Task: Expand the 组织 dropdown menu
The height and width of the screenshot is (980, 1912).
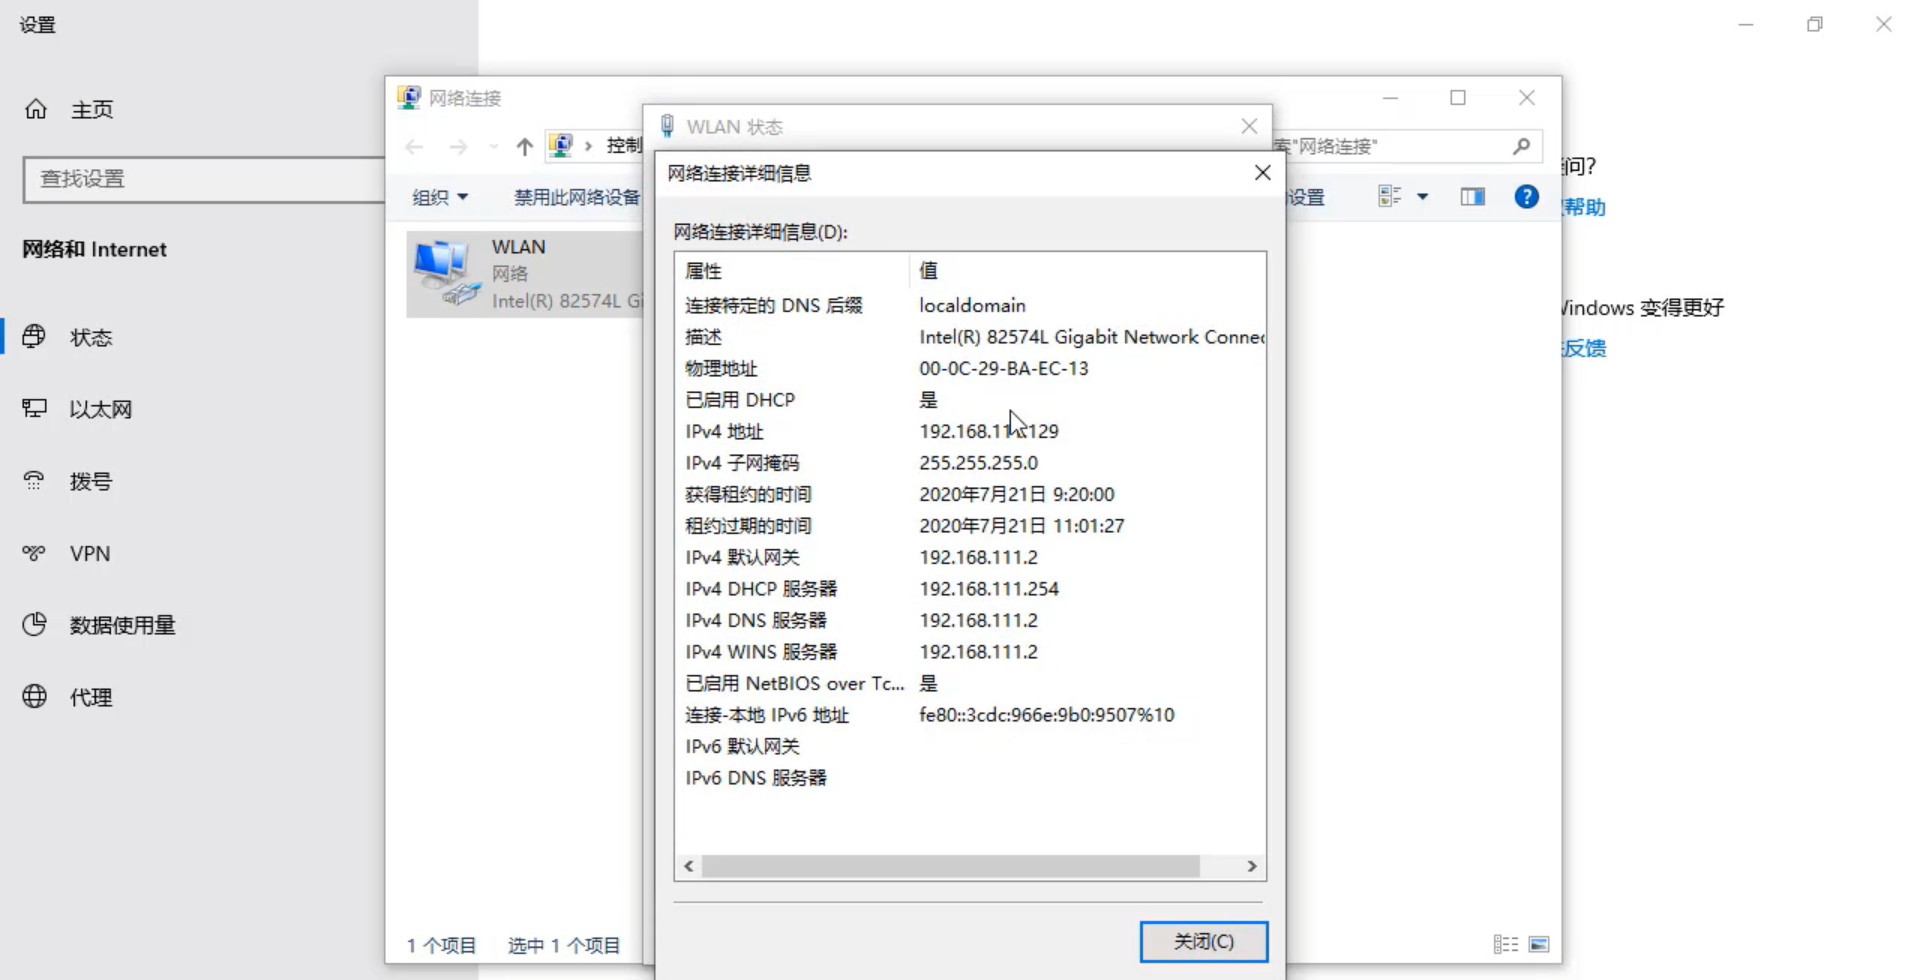Action: [x=440, y=197]
